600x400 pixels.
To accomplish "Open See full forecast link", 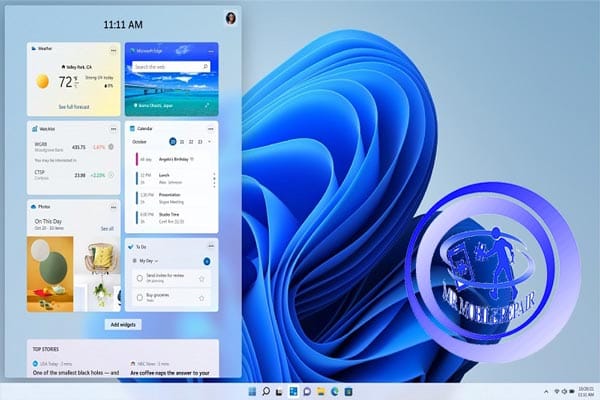I will tap(74, 107).
